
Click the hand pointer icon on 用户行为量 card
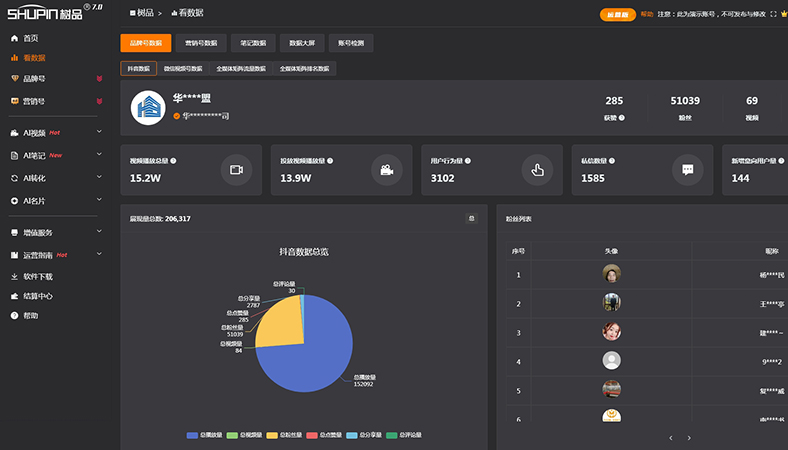click(537, 169)
